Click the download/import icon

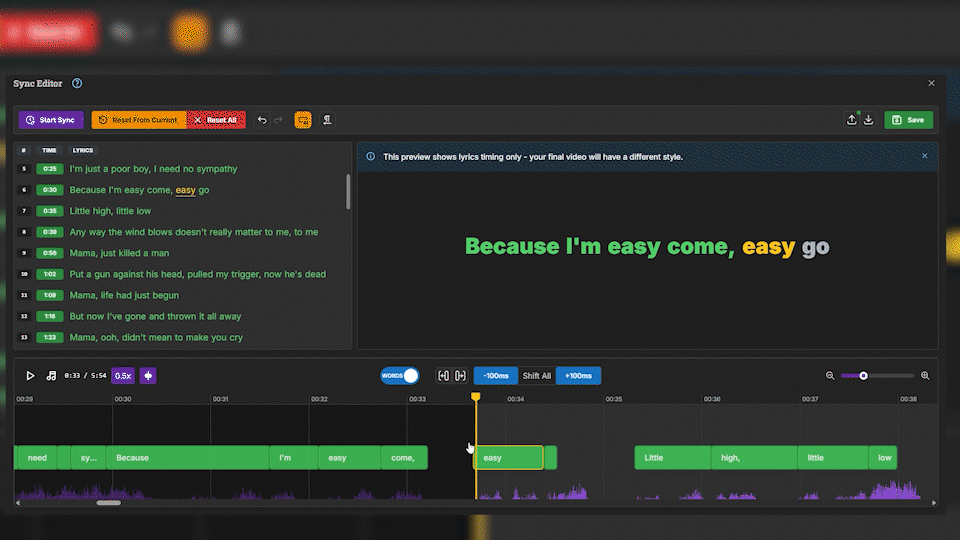(x=868, y=120)
